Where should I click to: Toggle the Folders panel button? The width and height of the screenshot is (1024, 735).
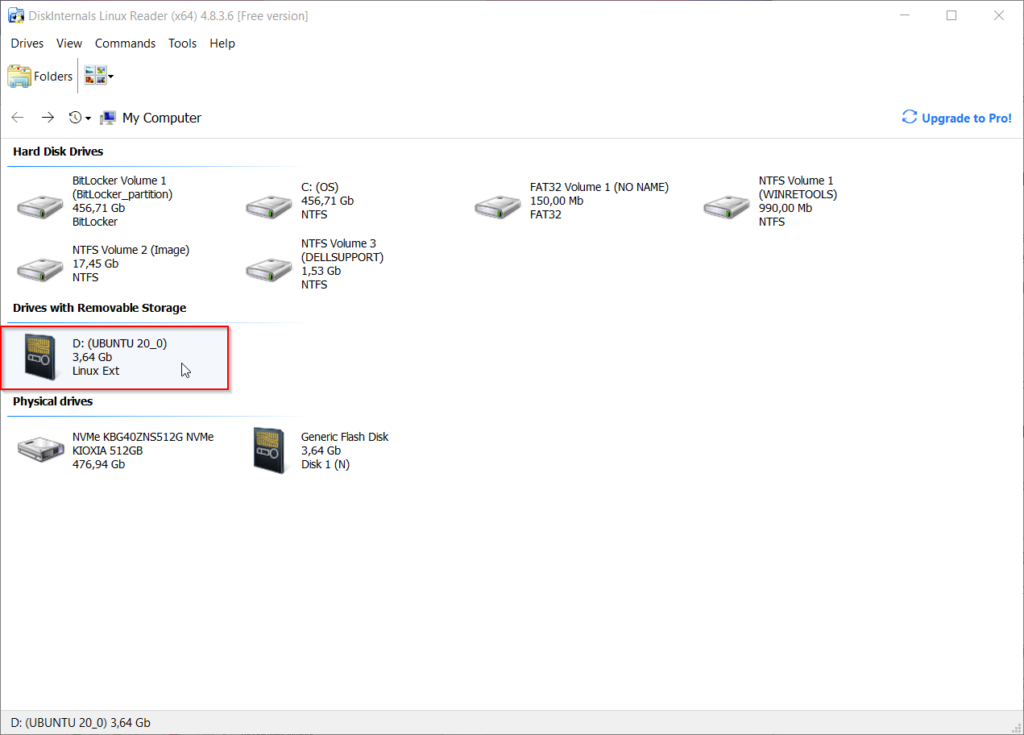click(x=40, y=76)
